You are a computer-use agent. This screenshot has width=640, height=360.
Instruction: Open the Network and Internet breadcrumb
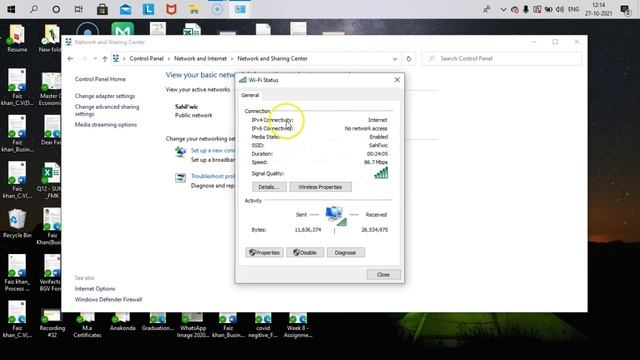point(200,59)
